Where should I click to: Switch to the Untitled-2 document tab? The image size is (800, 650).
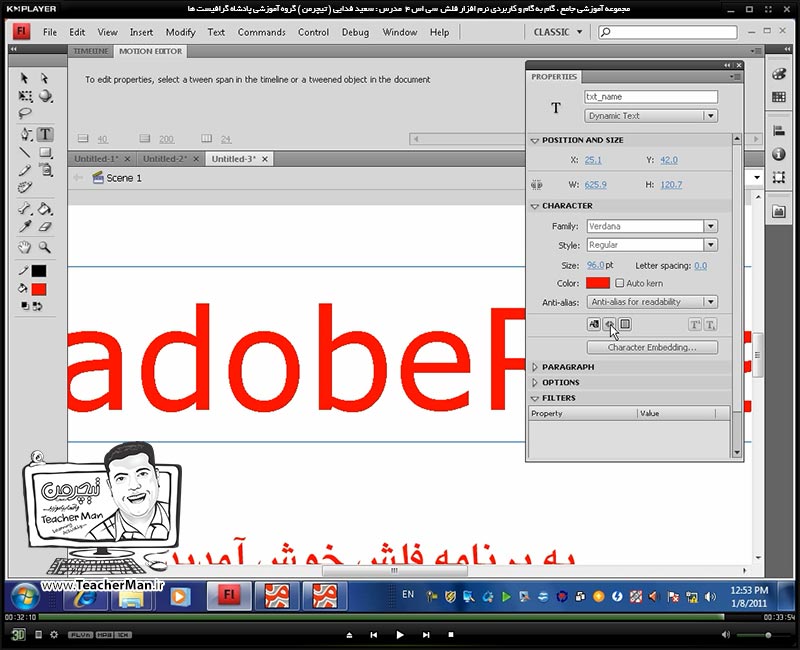click(x=165, y=159)
